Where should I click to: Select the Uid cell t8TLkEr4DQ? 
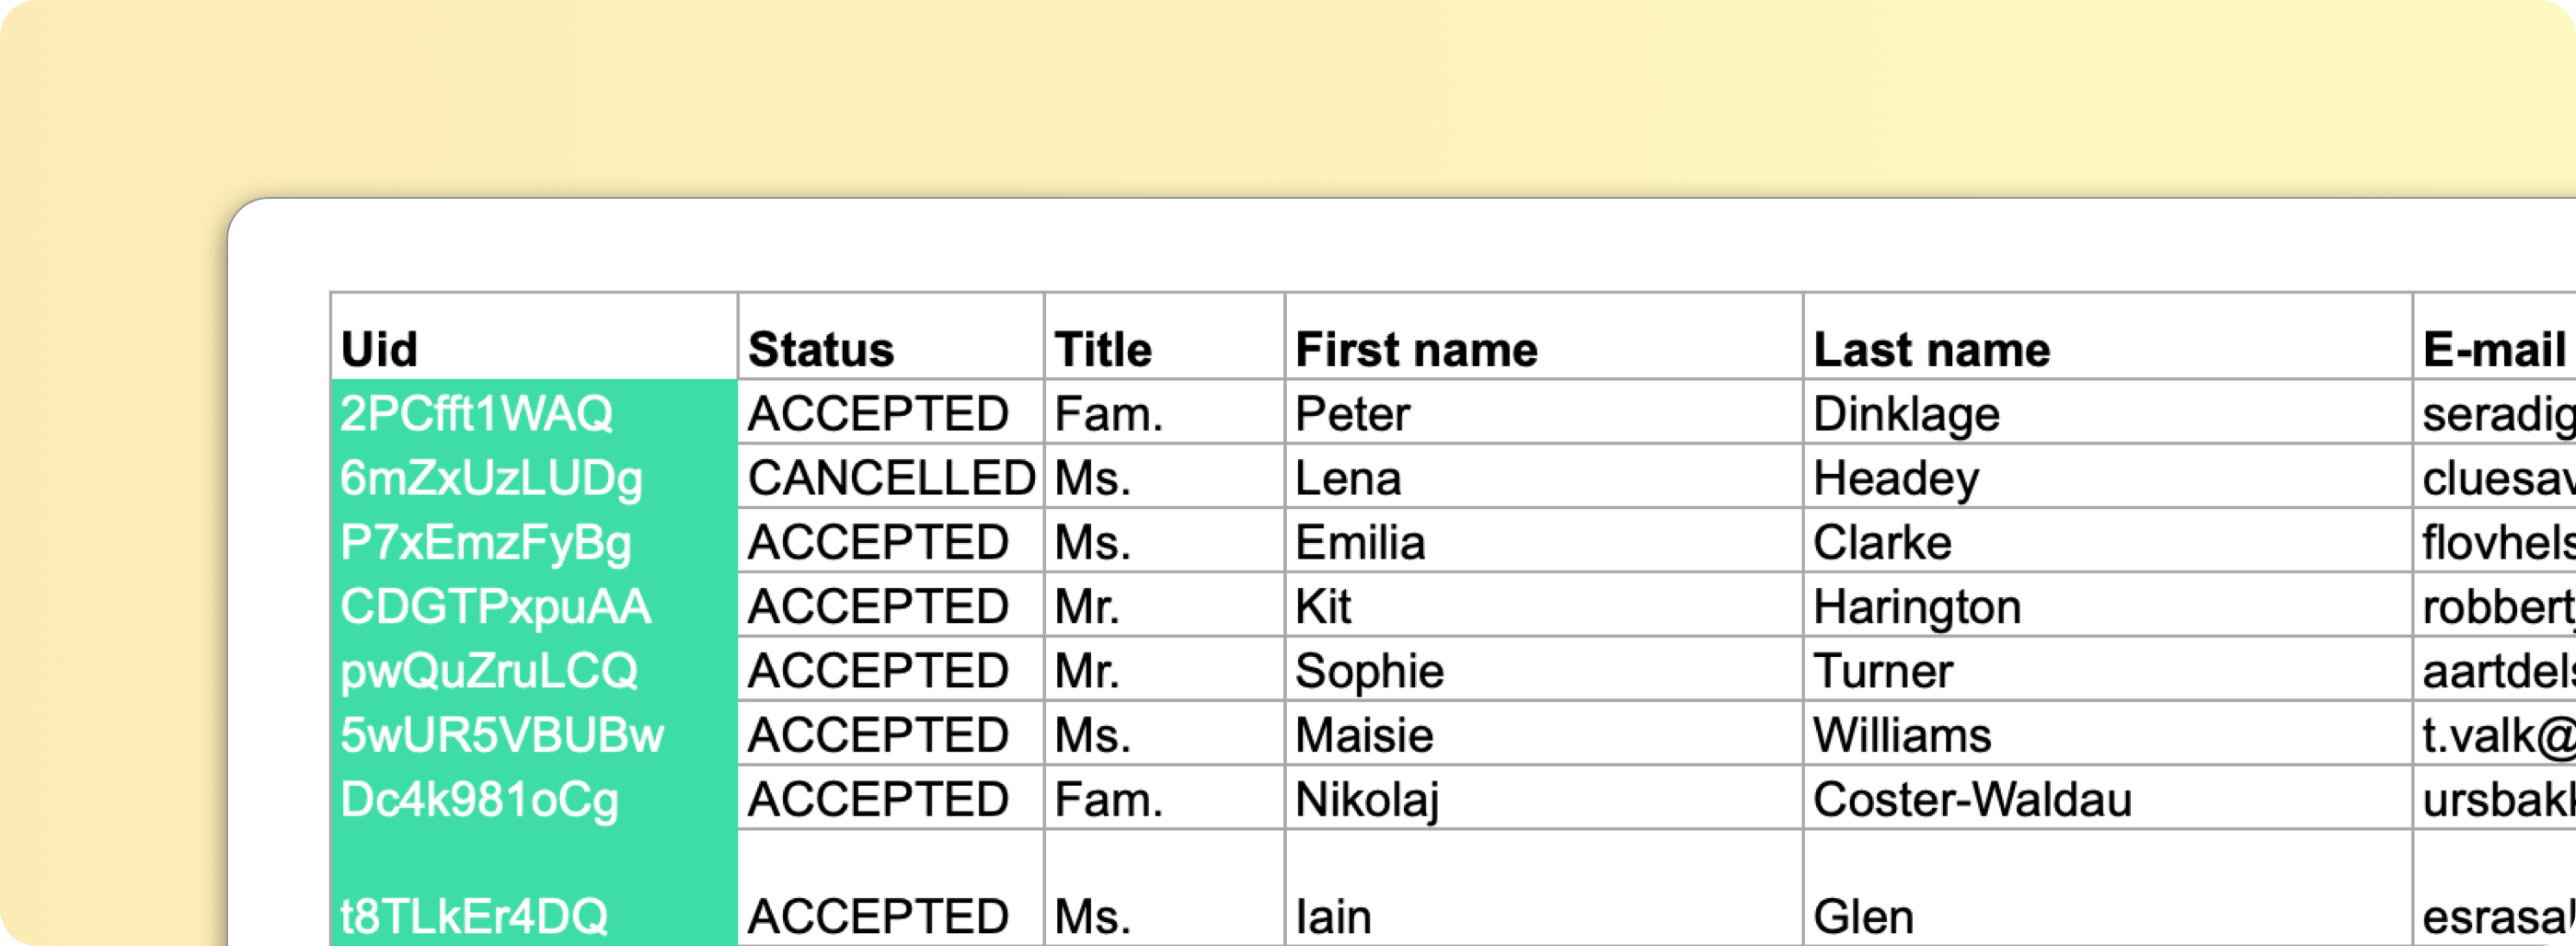click(534, 888)
